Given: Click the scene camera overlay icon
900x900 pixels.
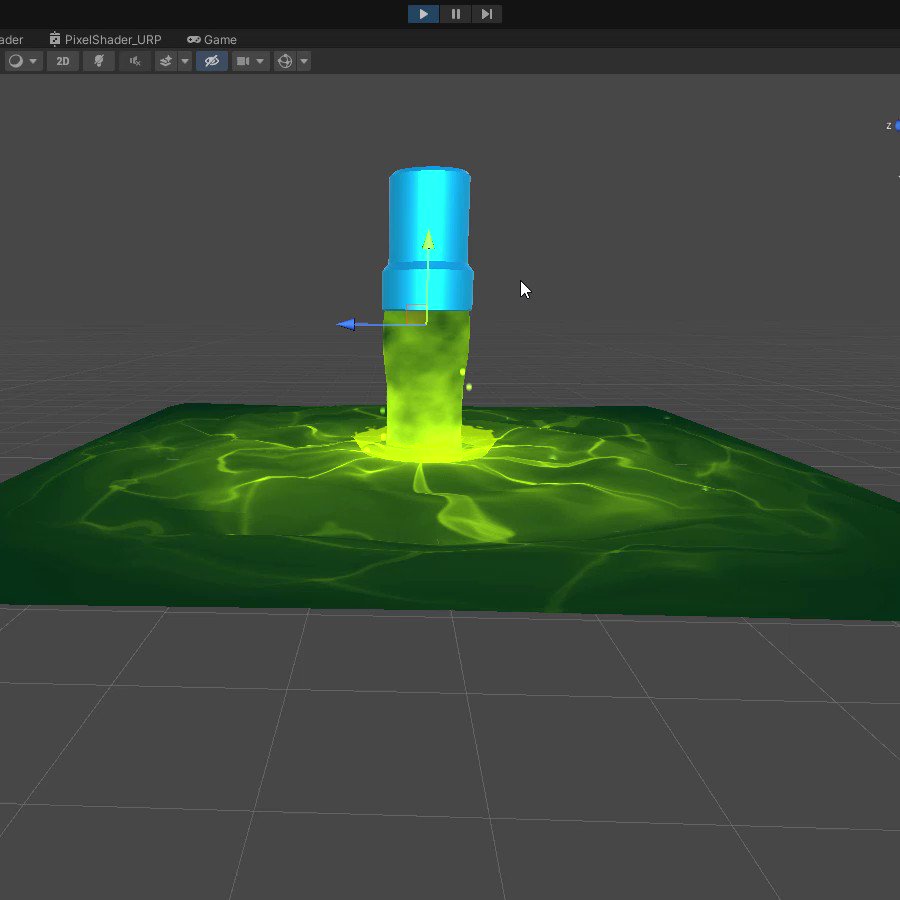Looking at the screenshot, I should [x=241, y=61].
